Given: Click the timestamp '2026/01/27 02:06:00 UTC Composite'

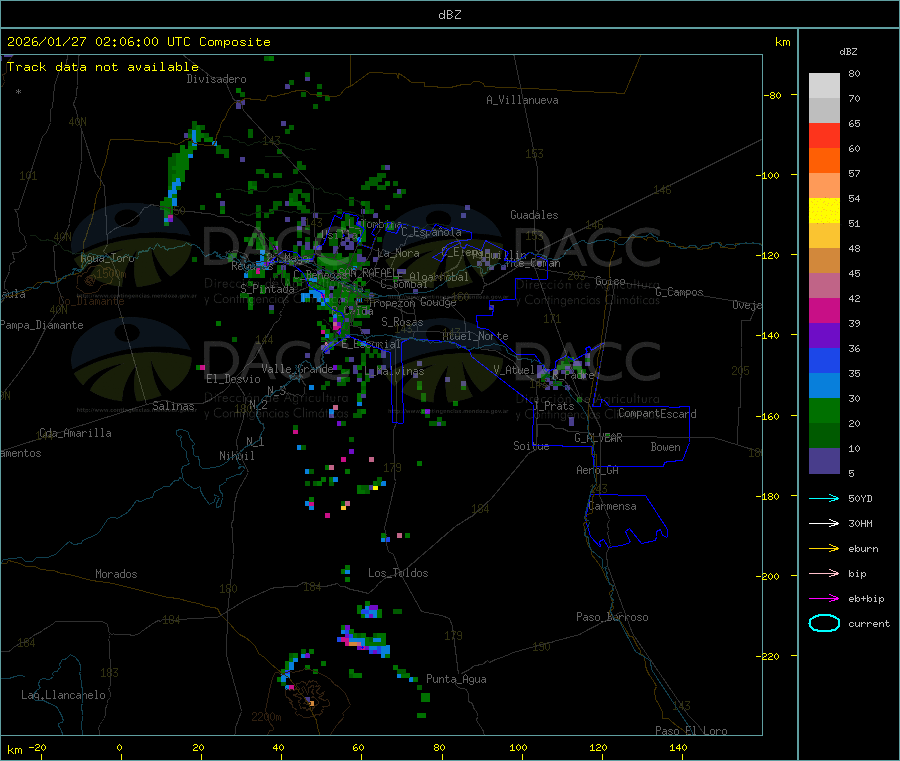Looking at the screenshot, I should pos(138,42).
